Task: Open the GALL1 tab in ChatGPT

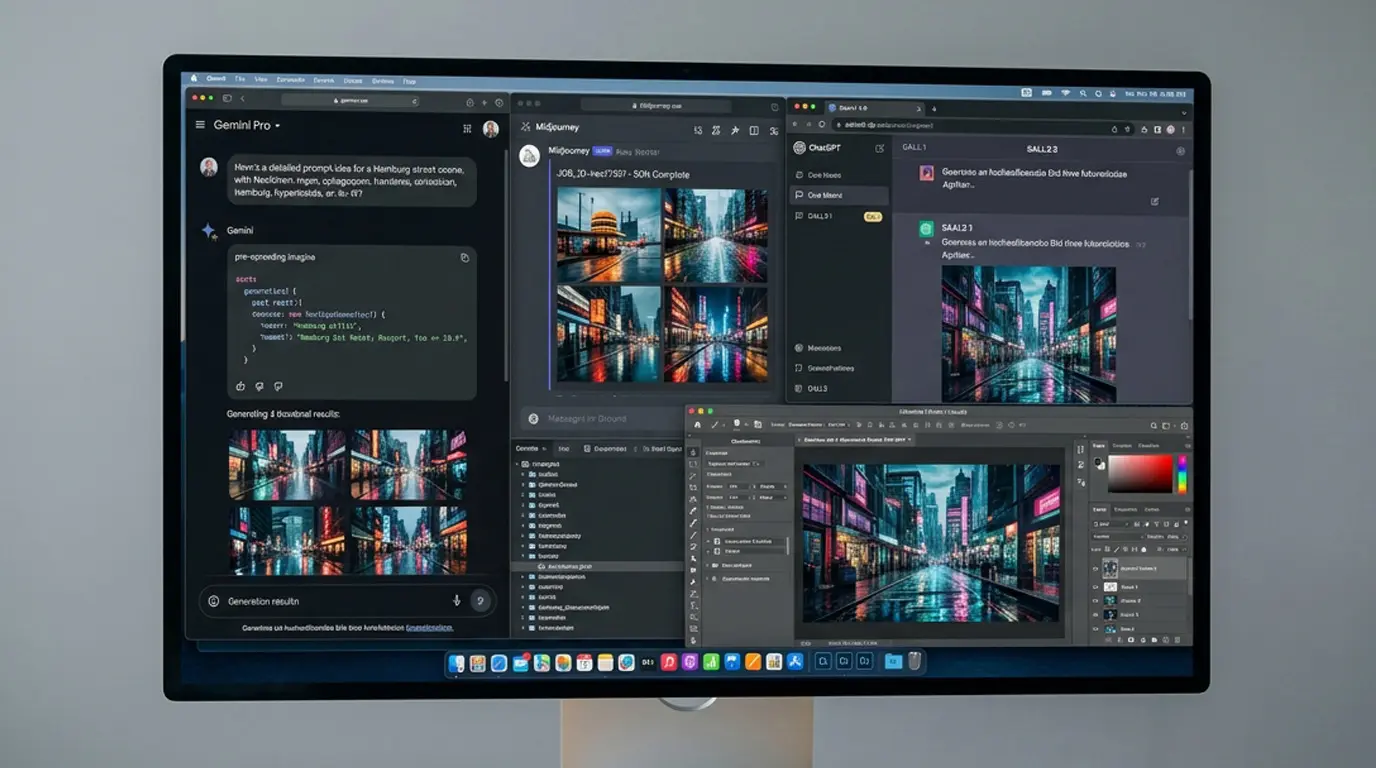Action: point(914,147)
